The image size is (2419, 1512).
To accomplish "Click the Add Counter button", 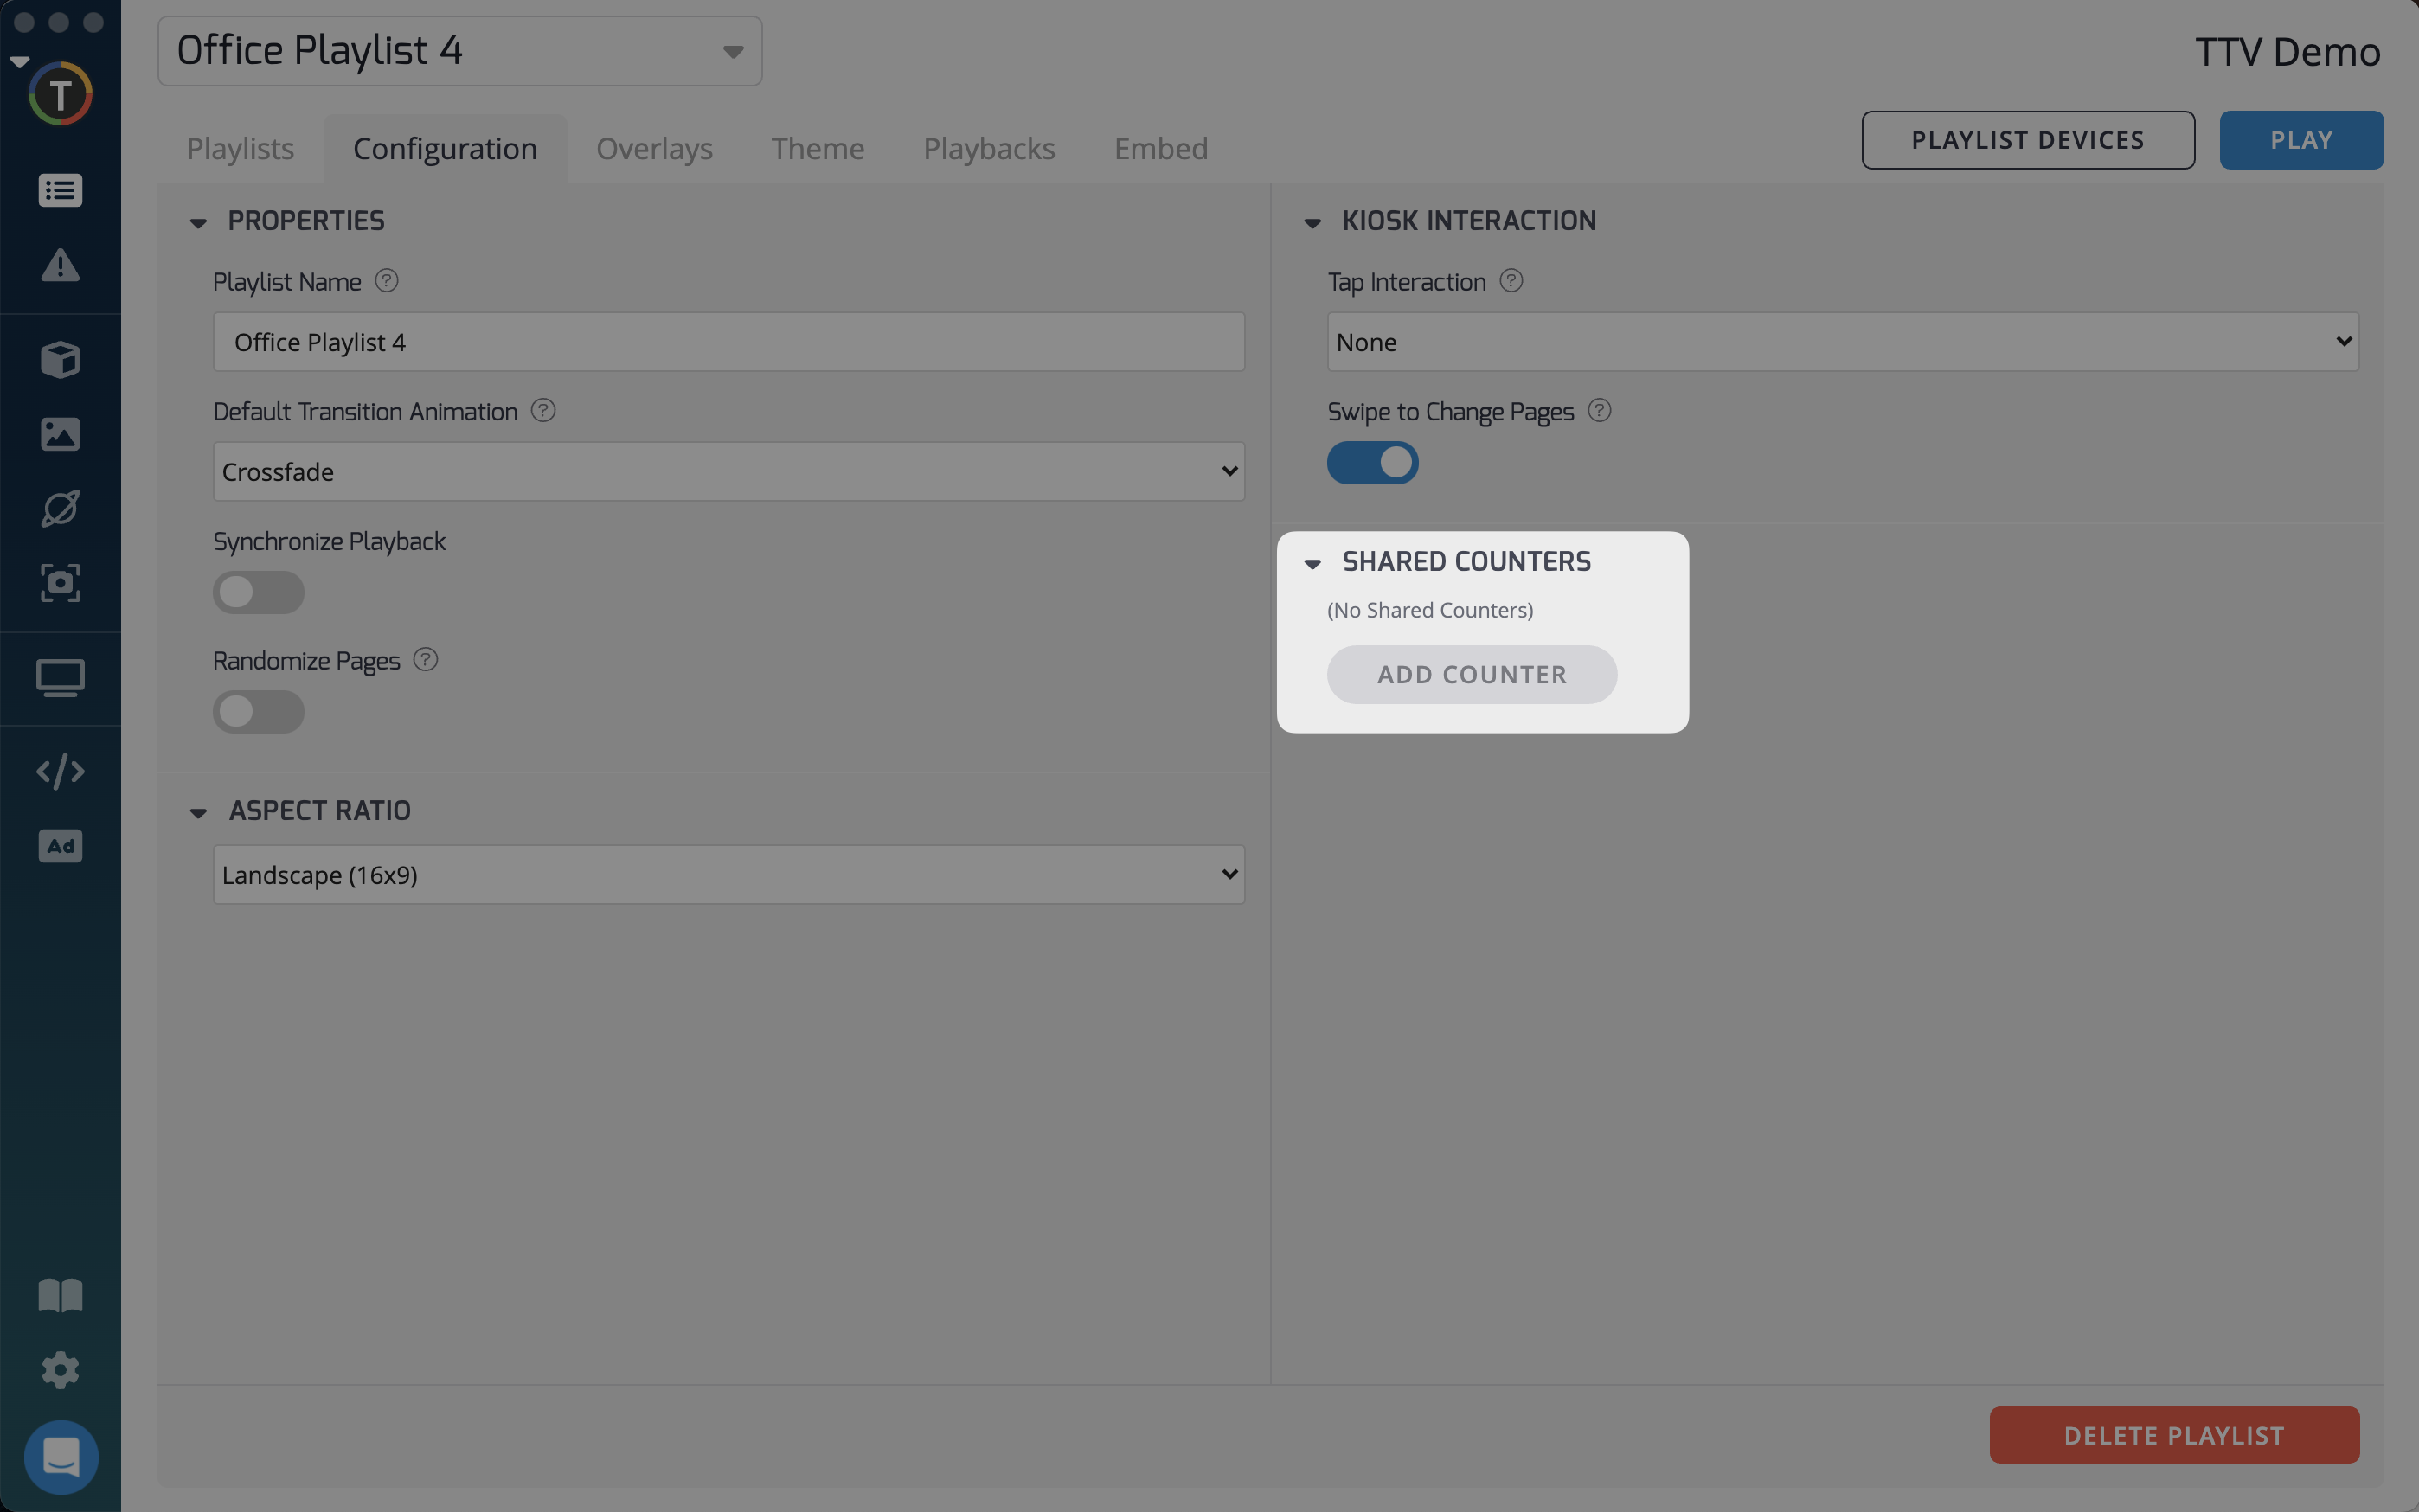I will 1471,675.
